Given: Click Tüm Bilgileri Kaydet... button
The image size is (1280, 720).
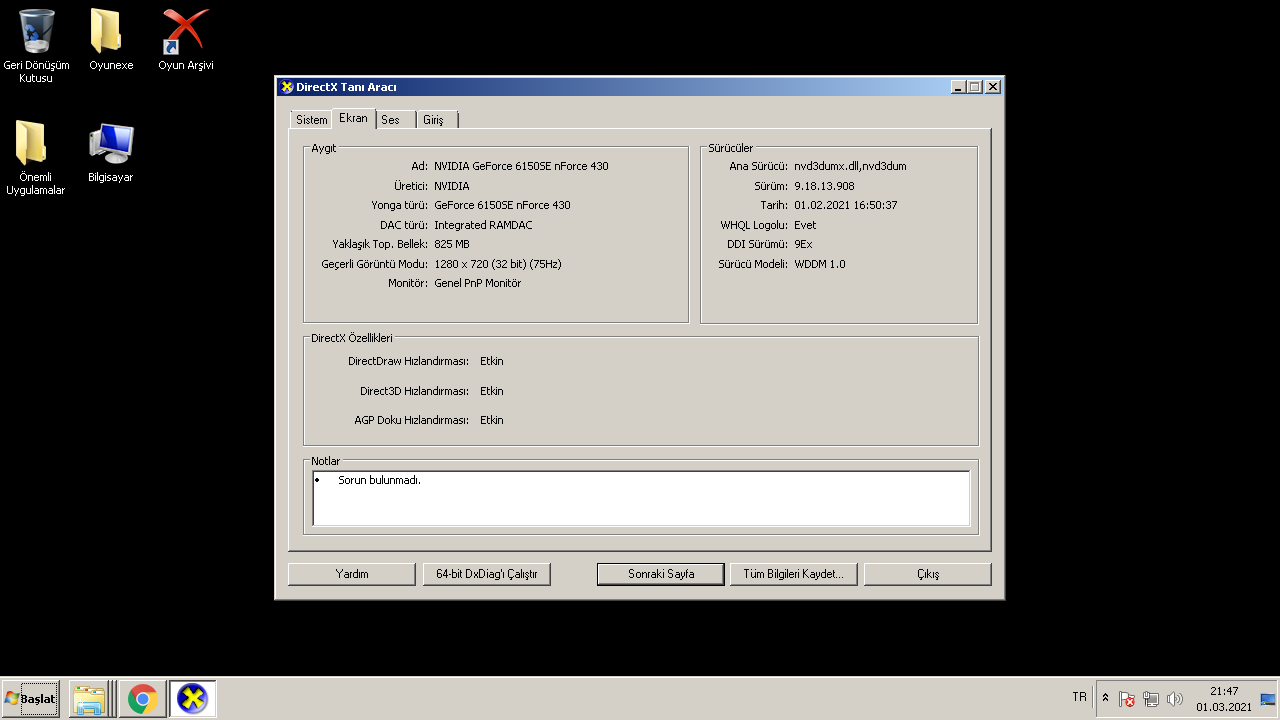Looking at the screenshot, I should pos(793,574).
